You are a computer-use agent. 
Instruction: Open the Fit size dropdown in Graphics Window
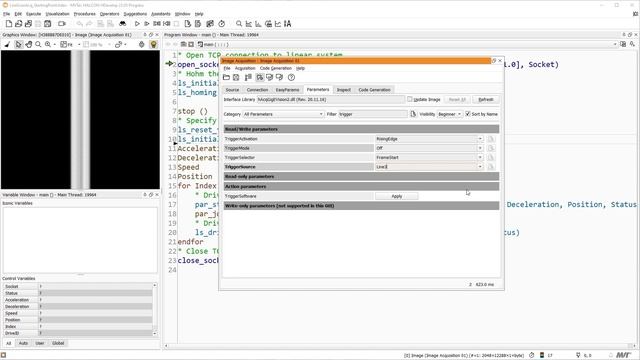tap(79, 44)
